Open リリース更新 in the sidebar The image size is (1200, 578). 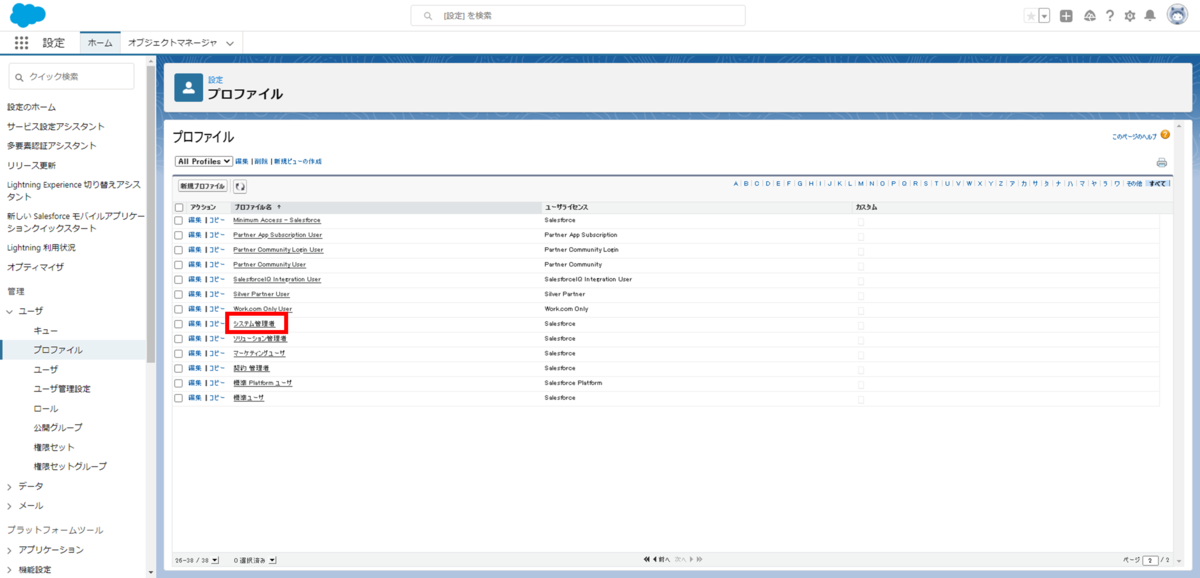[x=32, y=165]
